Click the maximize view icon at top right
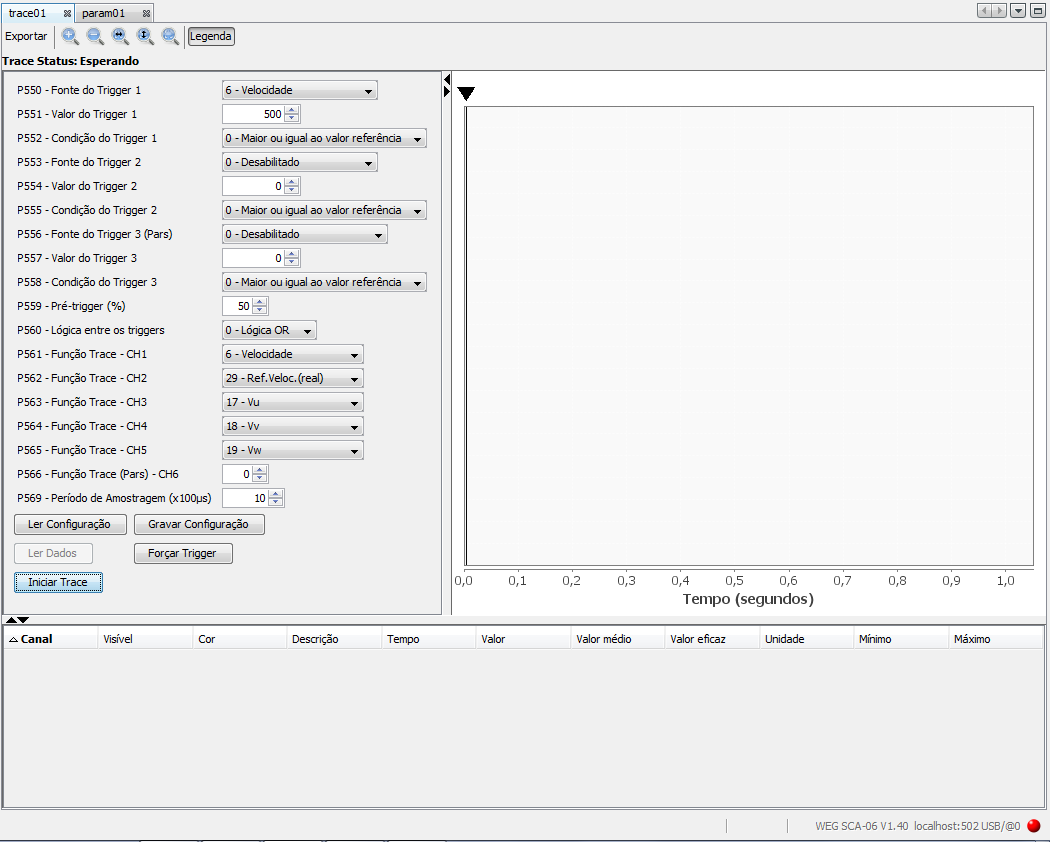 (1037, 9)
